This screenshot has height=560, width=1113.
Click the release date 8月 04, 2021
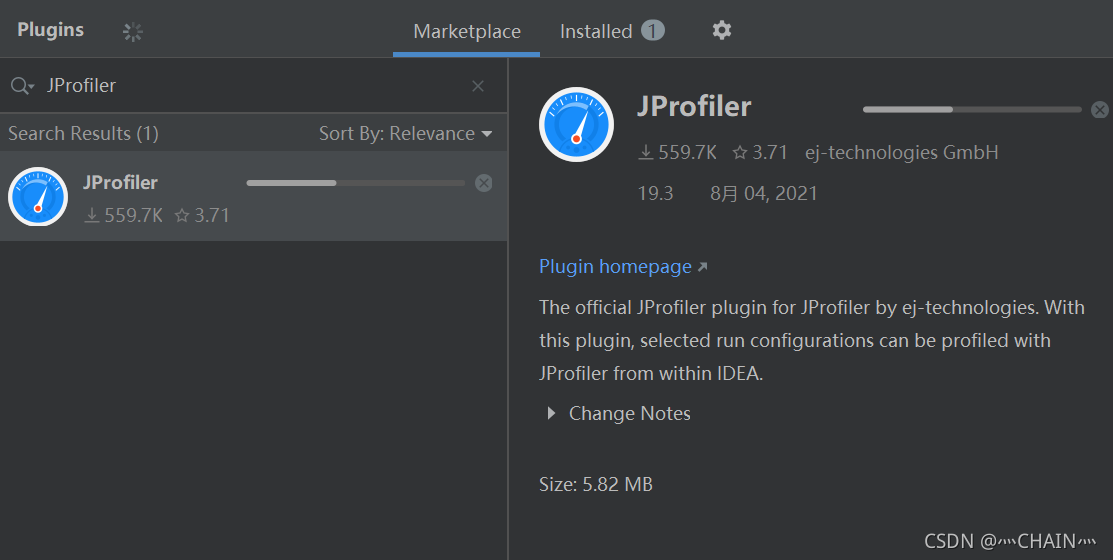click(764, 193)
